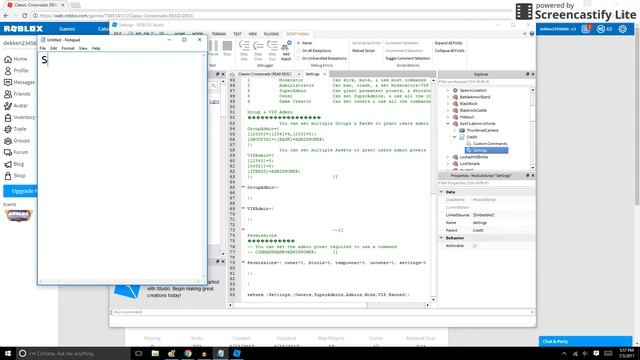Click the Windows Start button
640x360 pixels.
click(8, 353)
